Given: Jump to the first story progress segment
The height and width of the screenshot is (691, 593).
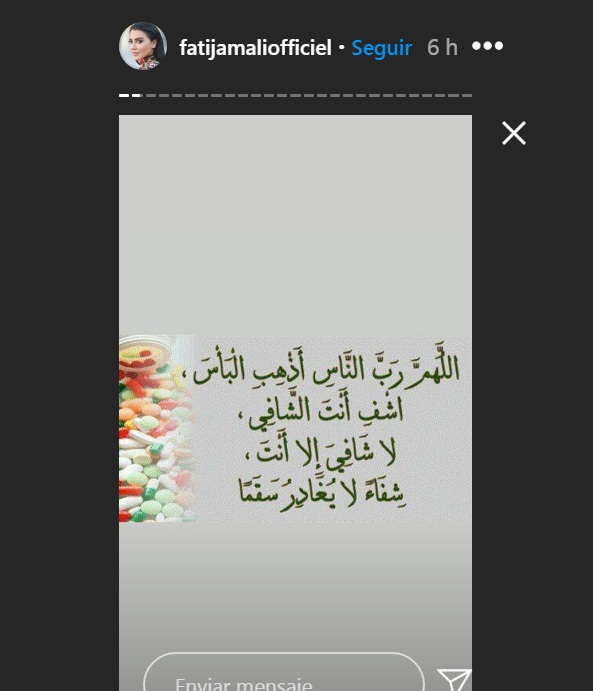Looking at the screenshot, I should [x=124, y=95].
